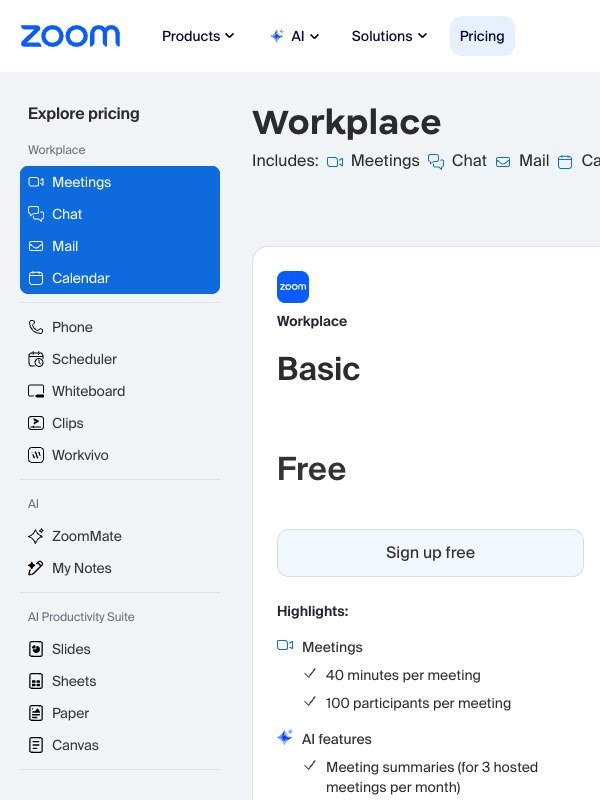600x800 pixels.
Task: Click the blue Zoom Workplace app icon
Action: (293, 287)
